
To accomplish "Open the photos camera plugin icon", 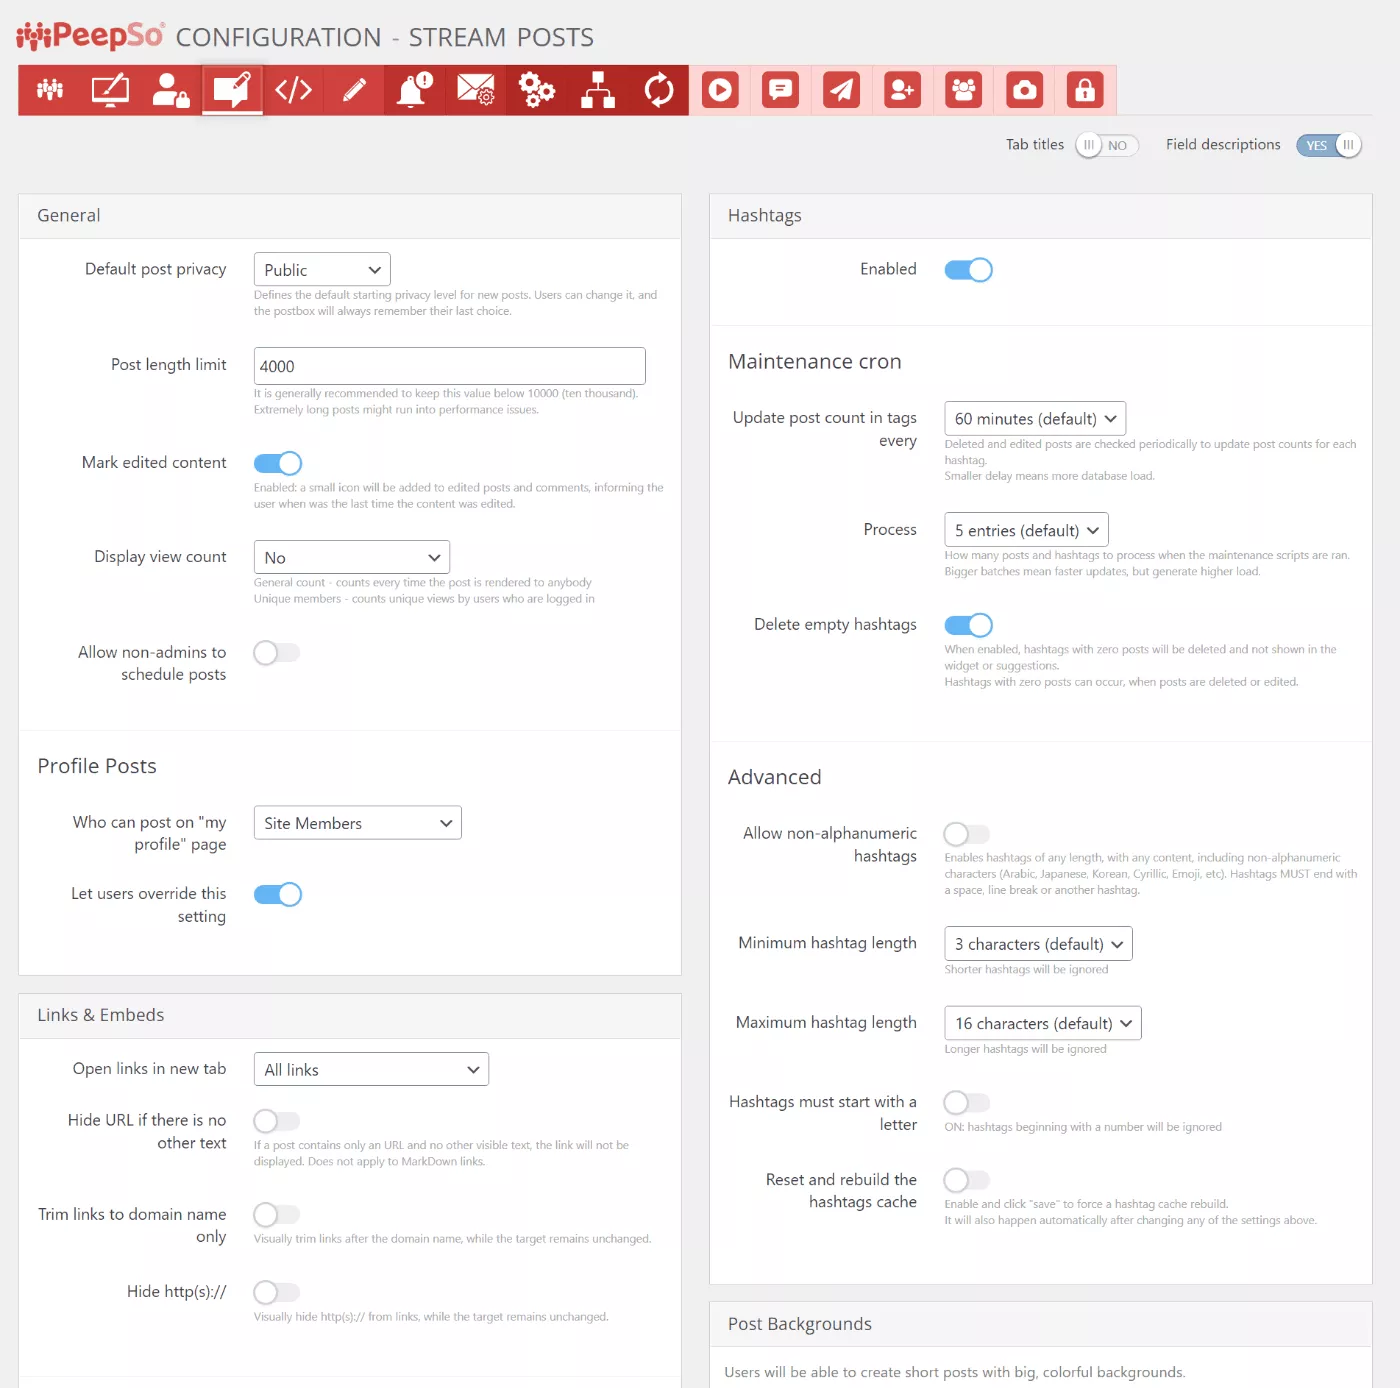I will (x=1025, y=90).
